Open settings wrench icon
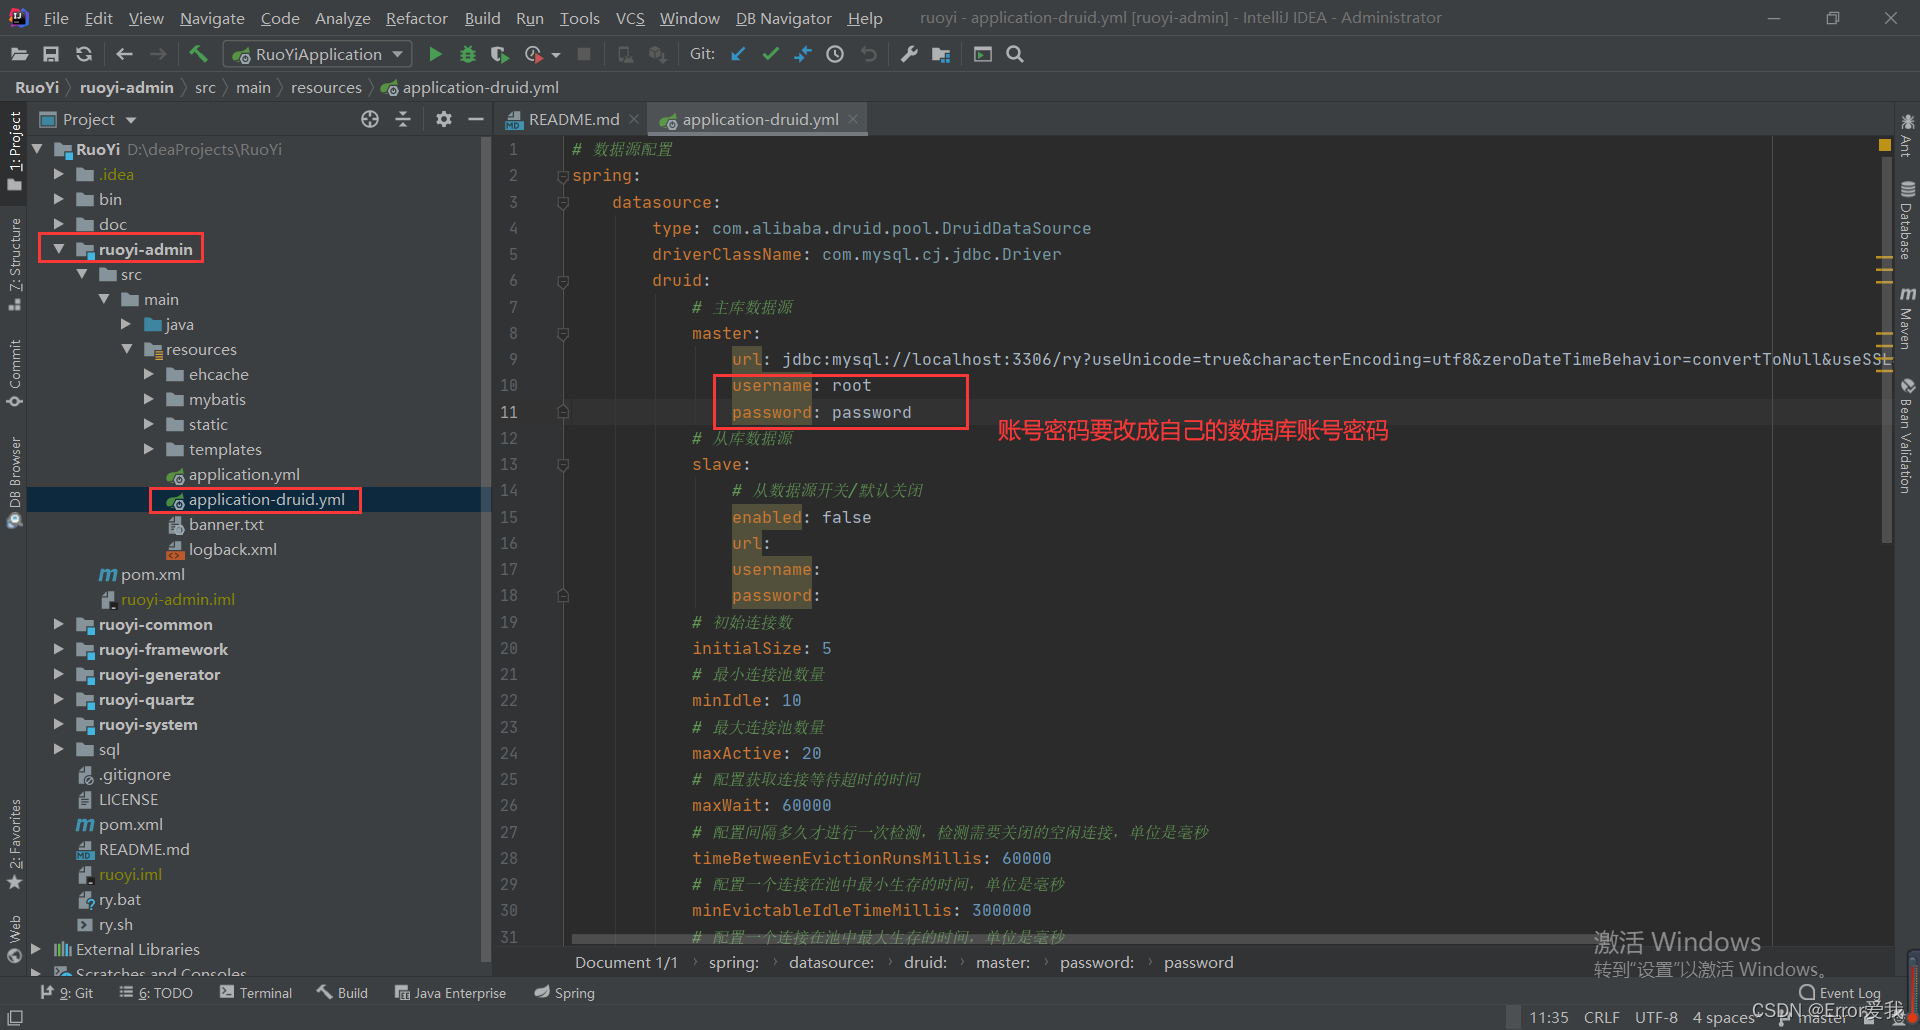 tap(908, 54)
